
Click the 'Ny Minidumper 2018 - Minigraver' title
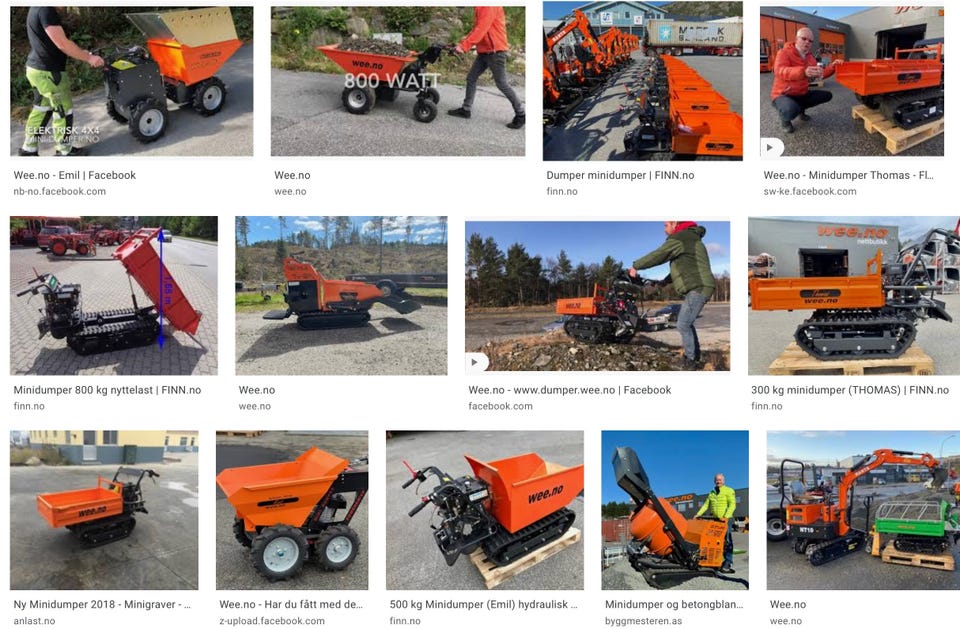click(x=102, y=605)
